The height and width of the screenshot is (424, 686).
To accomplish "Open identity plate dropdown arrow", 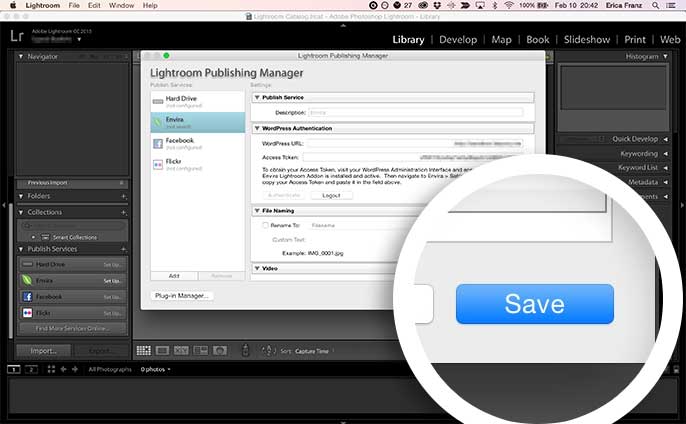I will pos(79,39).
